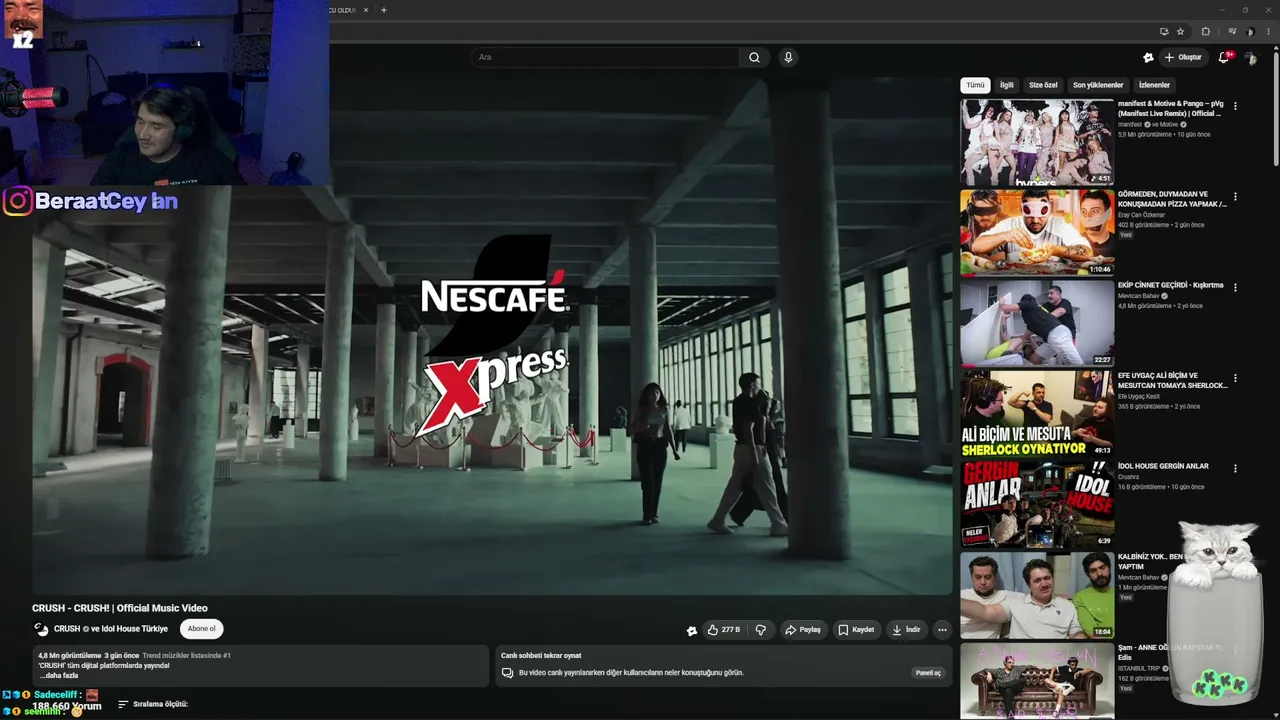1280x720 pixels.
Task: Select the İzlenenler filter chip
Action: point(1154,85)
